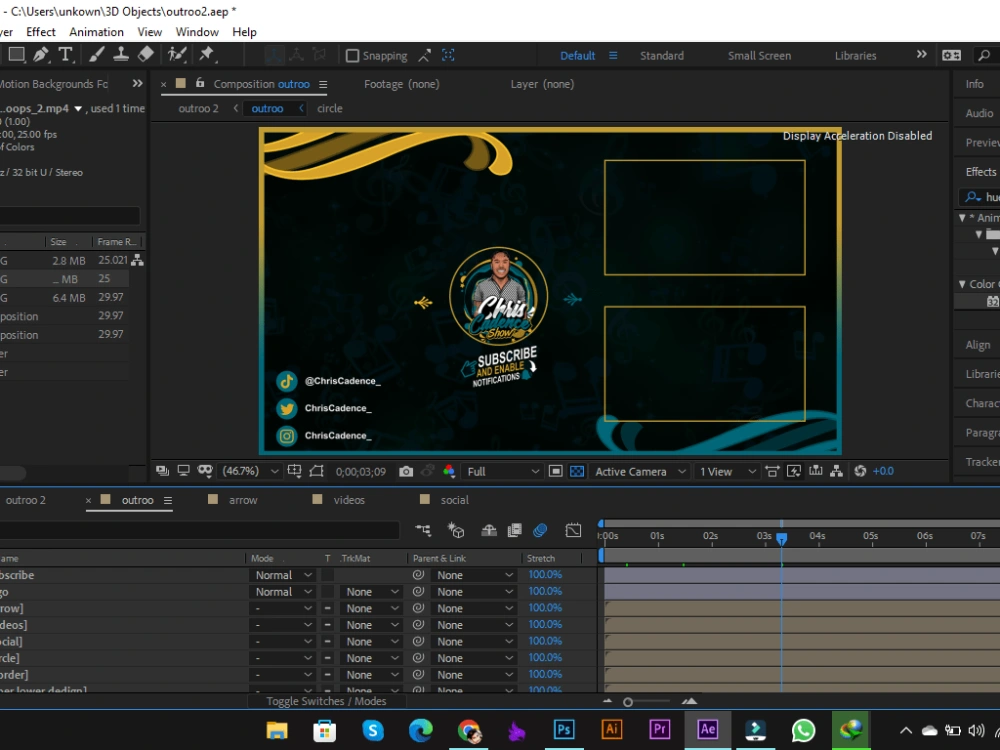Open the Animation menu
Image resolution: width=1000 pixels, height=750 pixels.
[97, 31]
